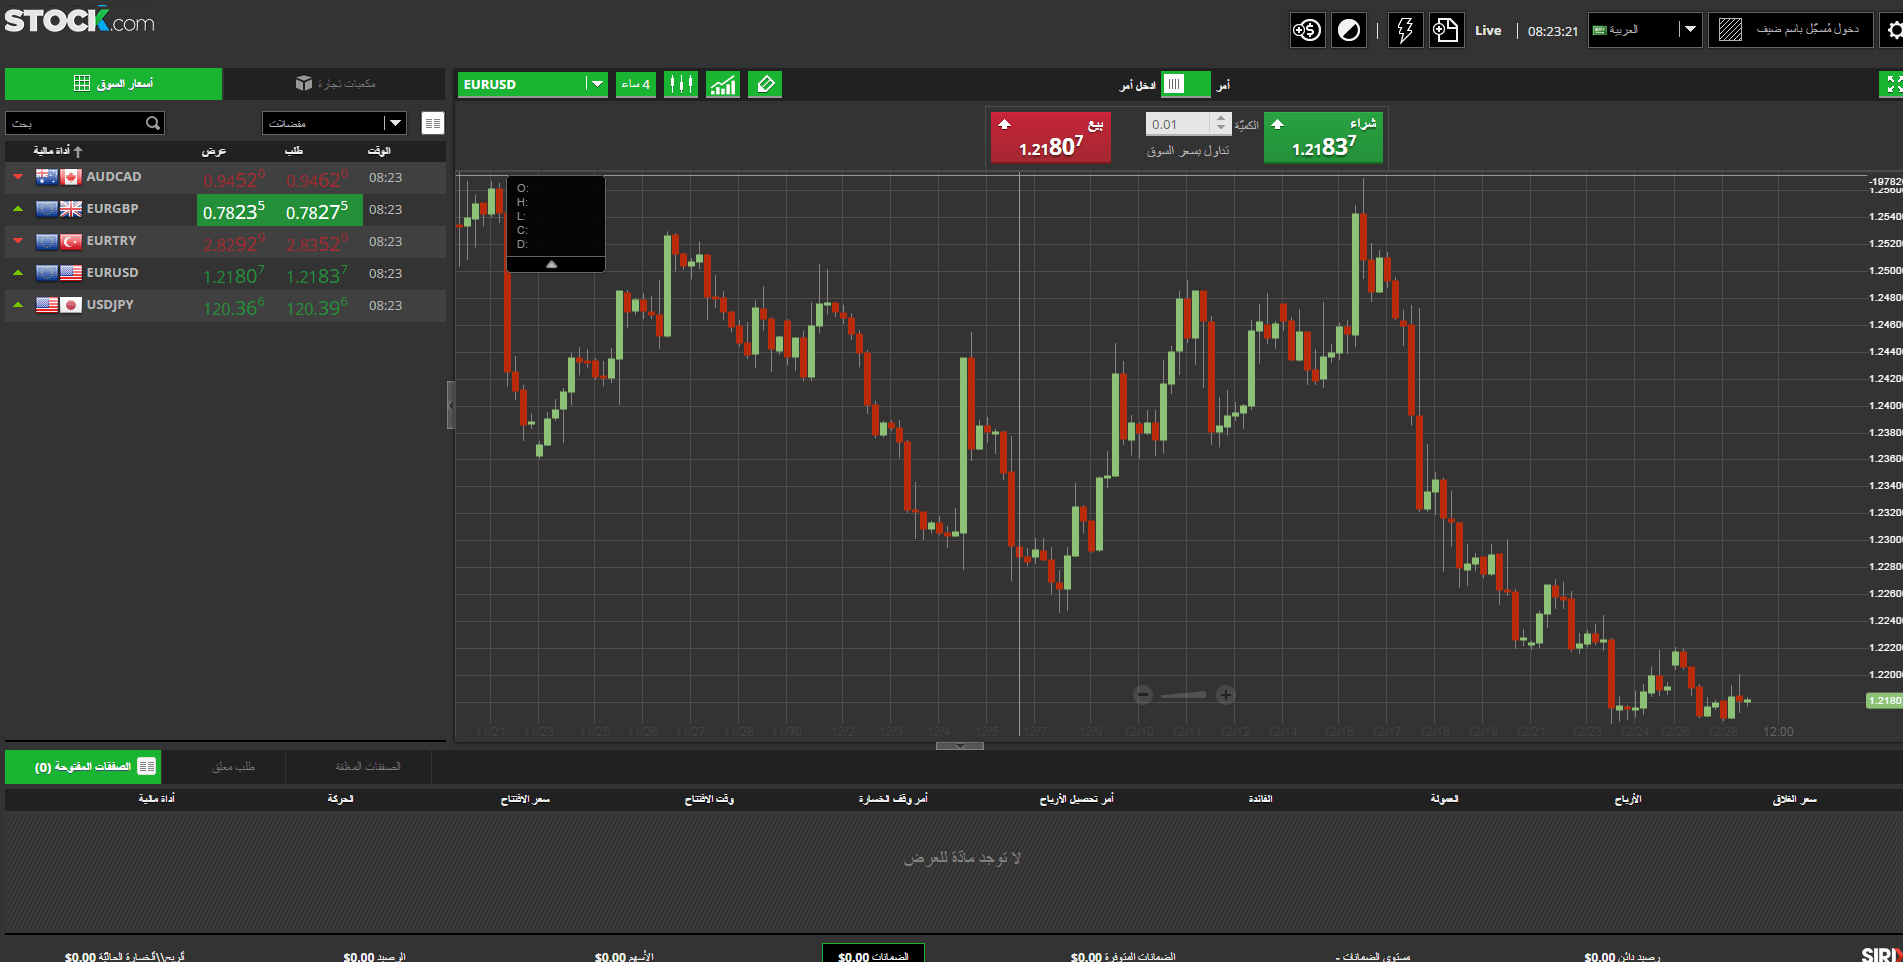
Task: Select the drawing pencil tool
Action: 764,84
